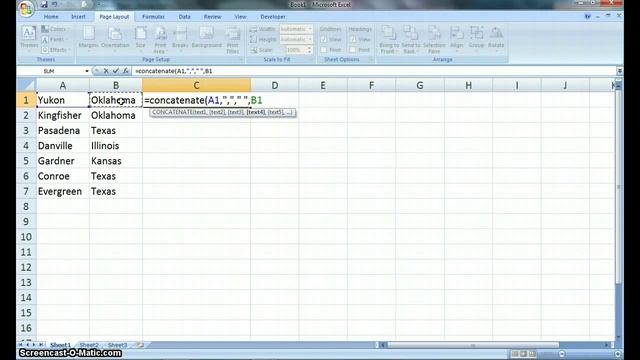The width and height of the screenshot is (640, 360).
Task: Undo from Quick Access Toolbar
Action: coord(54,5)
